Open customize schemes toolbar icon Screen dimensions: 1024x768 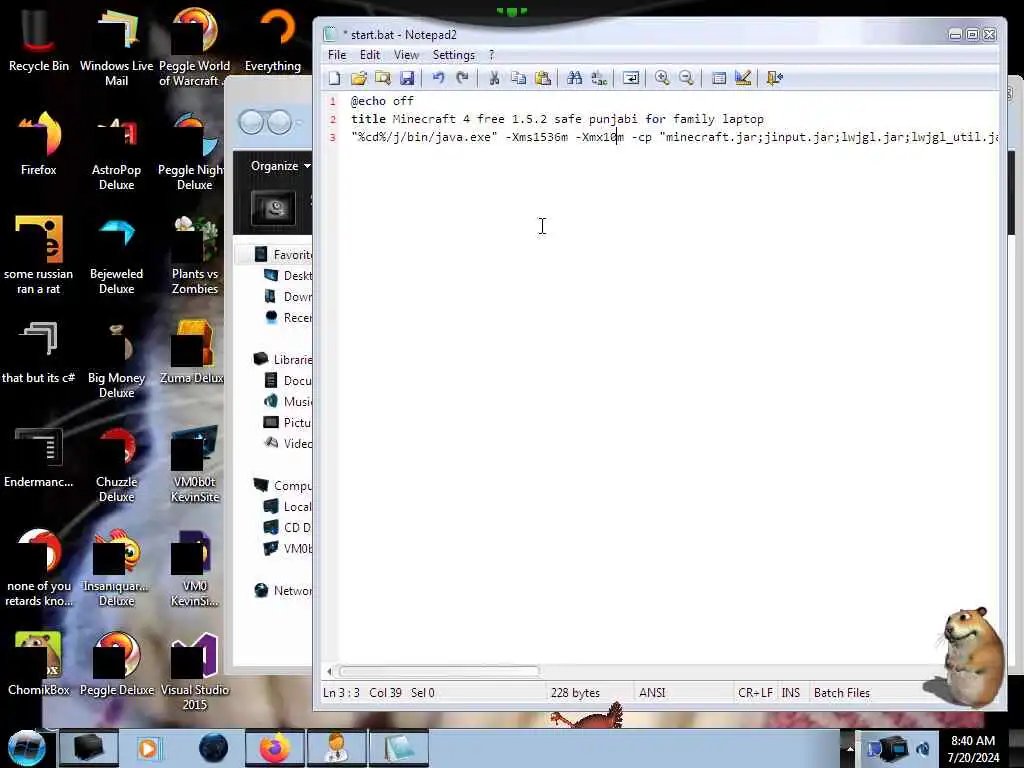(743, 78)
